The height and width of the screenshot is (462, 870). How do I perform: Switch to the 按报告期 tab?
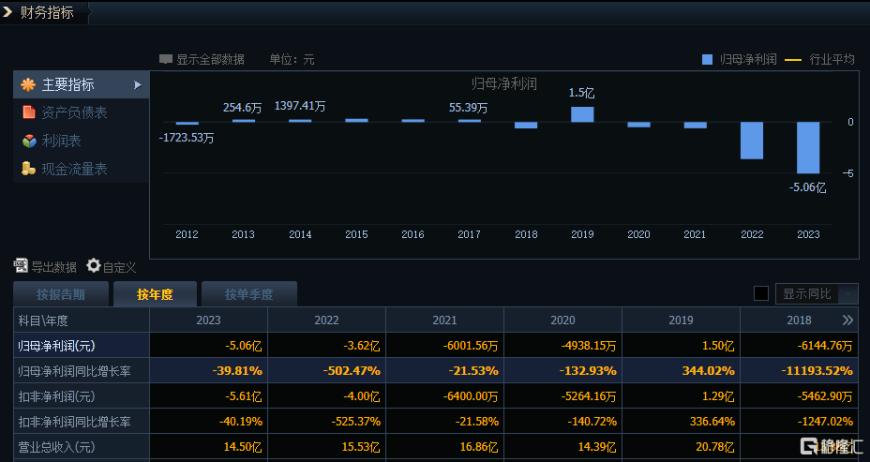(60, 294)
